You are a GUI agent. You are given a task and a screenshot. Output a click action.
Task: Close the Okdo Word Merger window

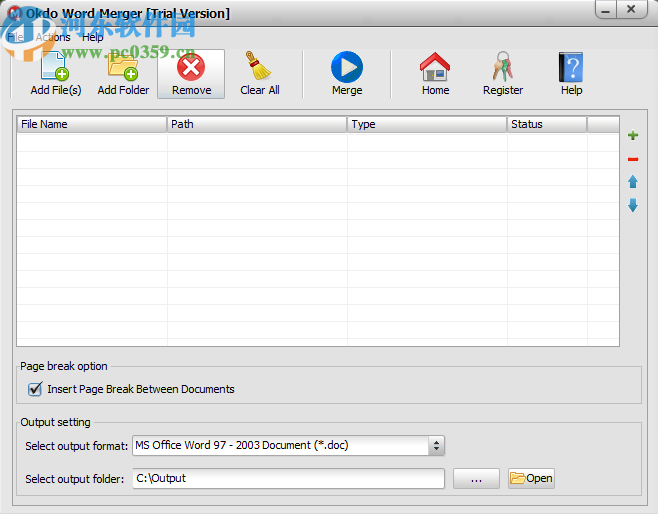(631, 10)
